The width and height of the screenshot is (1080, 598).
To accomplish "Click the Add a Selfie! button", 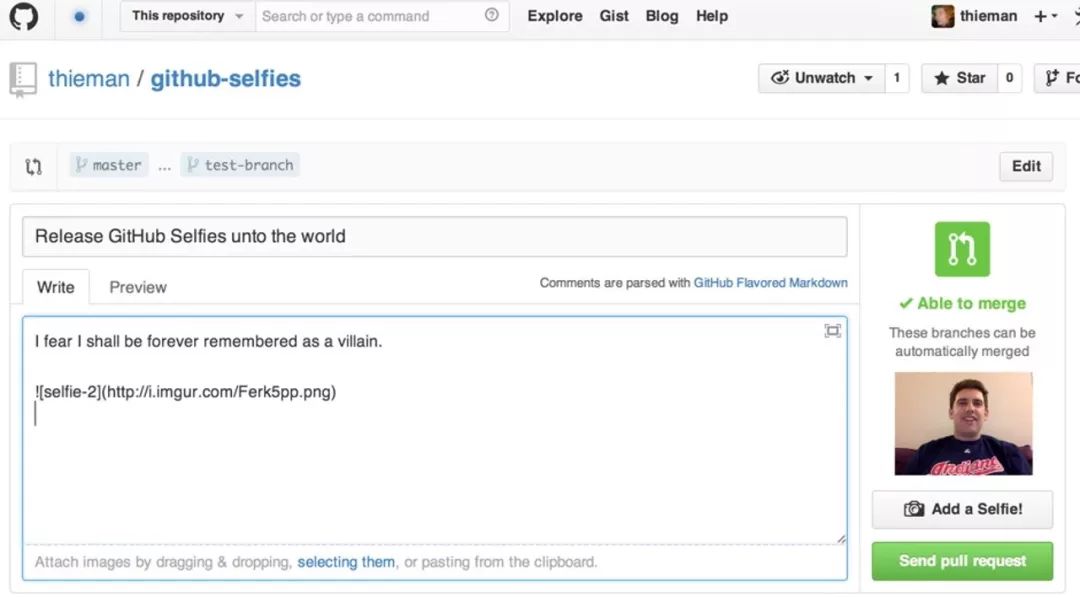I will pyautogui.click(x=962, y=509).
